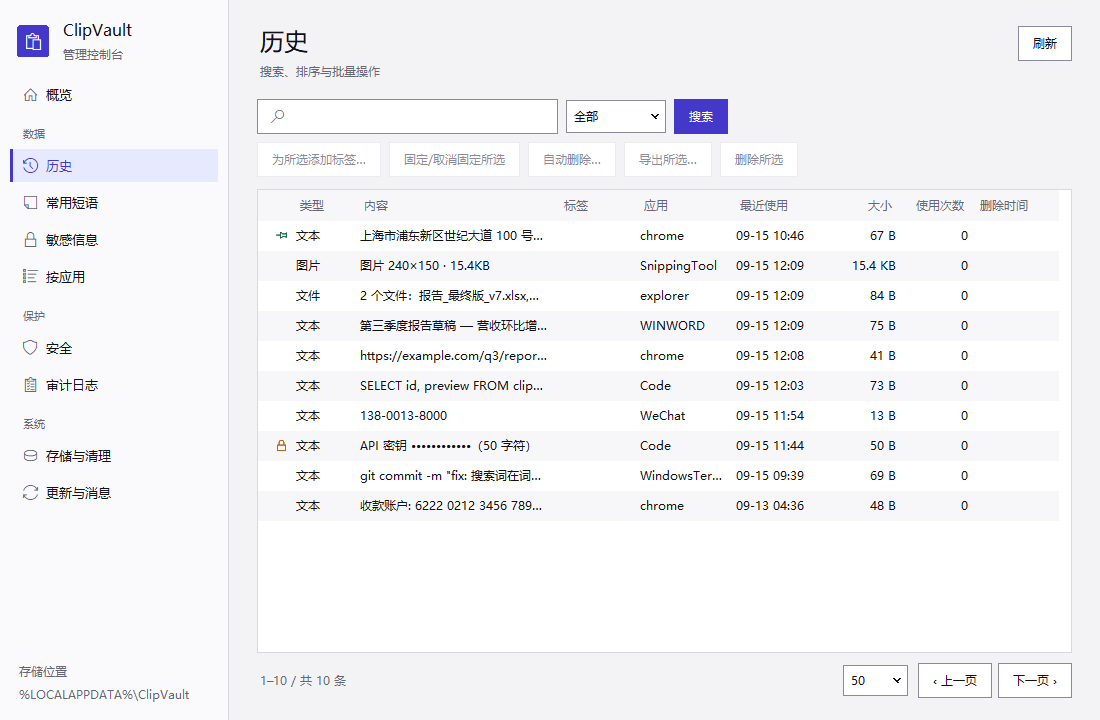This screenshot has height=720, width=1100.
Task: Open the 安全 settings page
Action: tap(114, 348)
